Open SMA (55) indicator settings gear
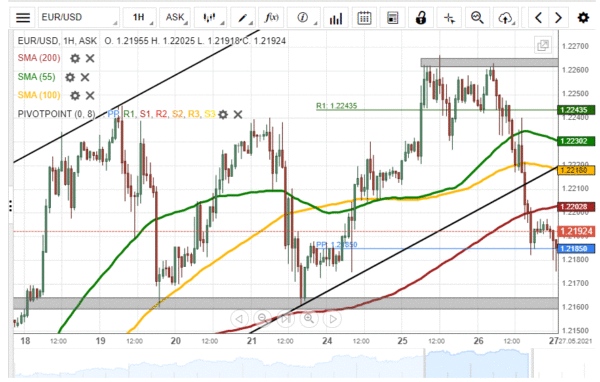This screenshot has width=600, height=382. click(70, 77)
